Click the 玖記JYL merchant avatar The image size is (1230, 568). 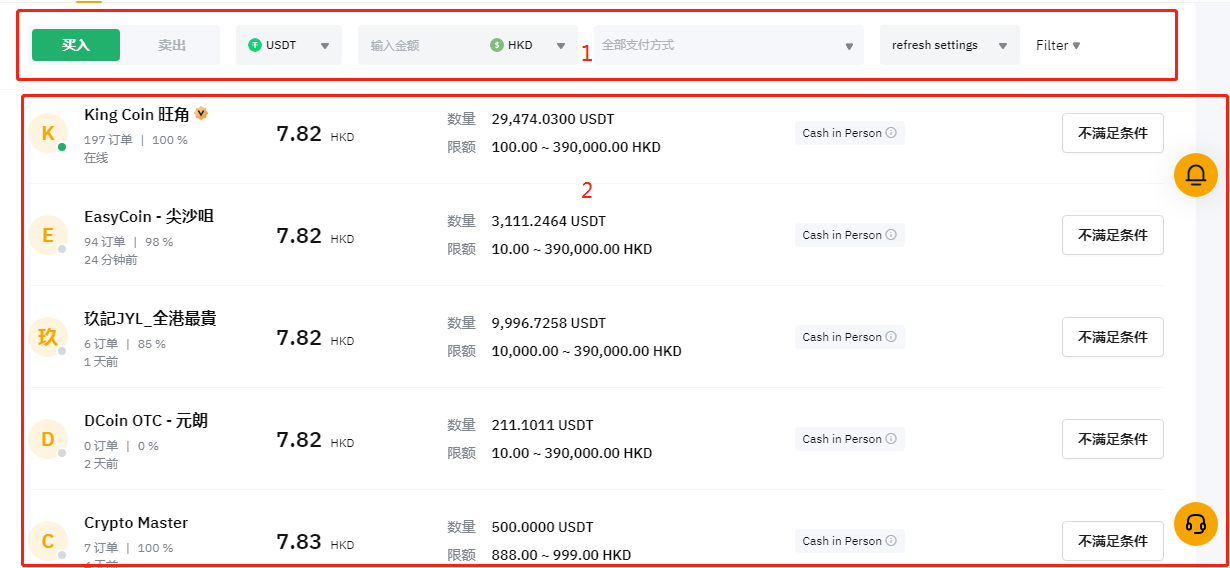pyautogui.click(x=48, y=338)
